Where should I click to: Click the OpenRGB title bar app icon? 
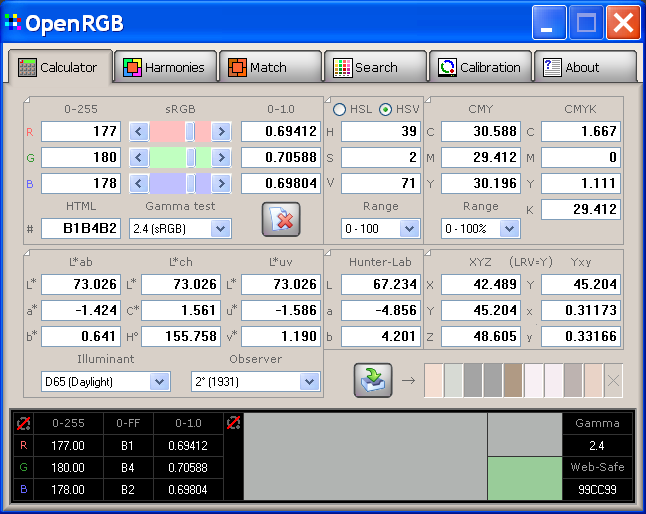coord(13,22)
